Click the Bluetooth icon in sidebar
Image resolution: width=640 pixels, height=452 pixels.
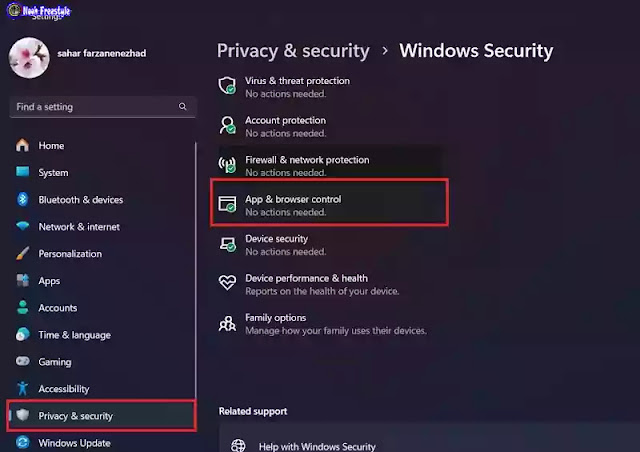[x=22, y=199]
